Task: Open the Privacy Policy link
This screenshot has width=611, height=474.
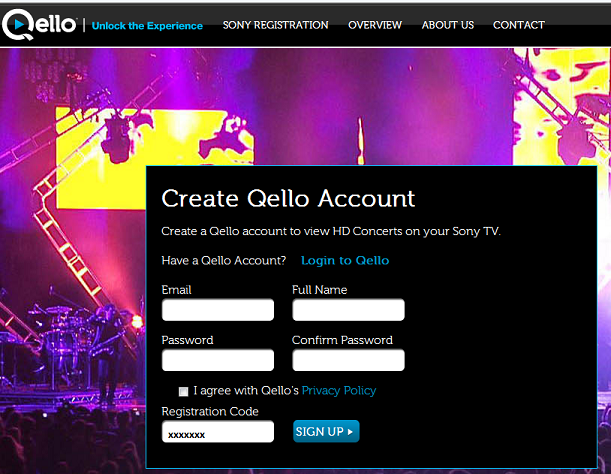Action: 339,391
